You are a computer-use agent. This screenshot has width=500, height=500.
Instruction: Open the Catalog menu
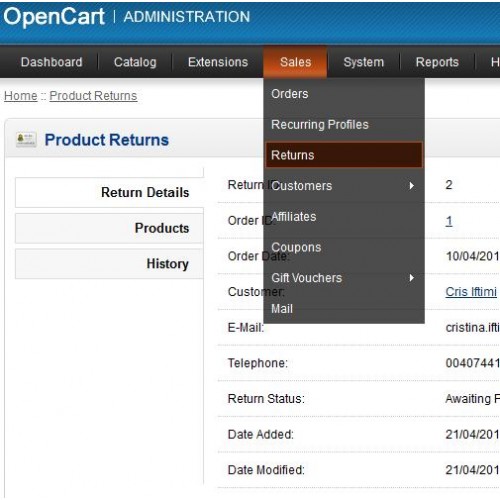[x=135, y=62]
